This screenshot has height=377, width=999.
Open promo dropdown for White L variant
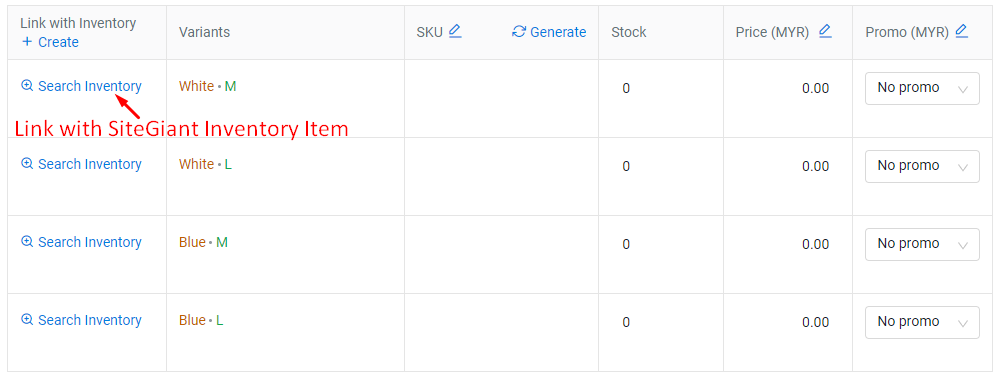tap(922, 167)
